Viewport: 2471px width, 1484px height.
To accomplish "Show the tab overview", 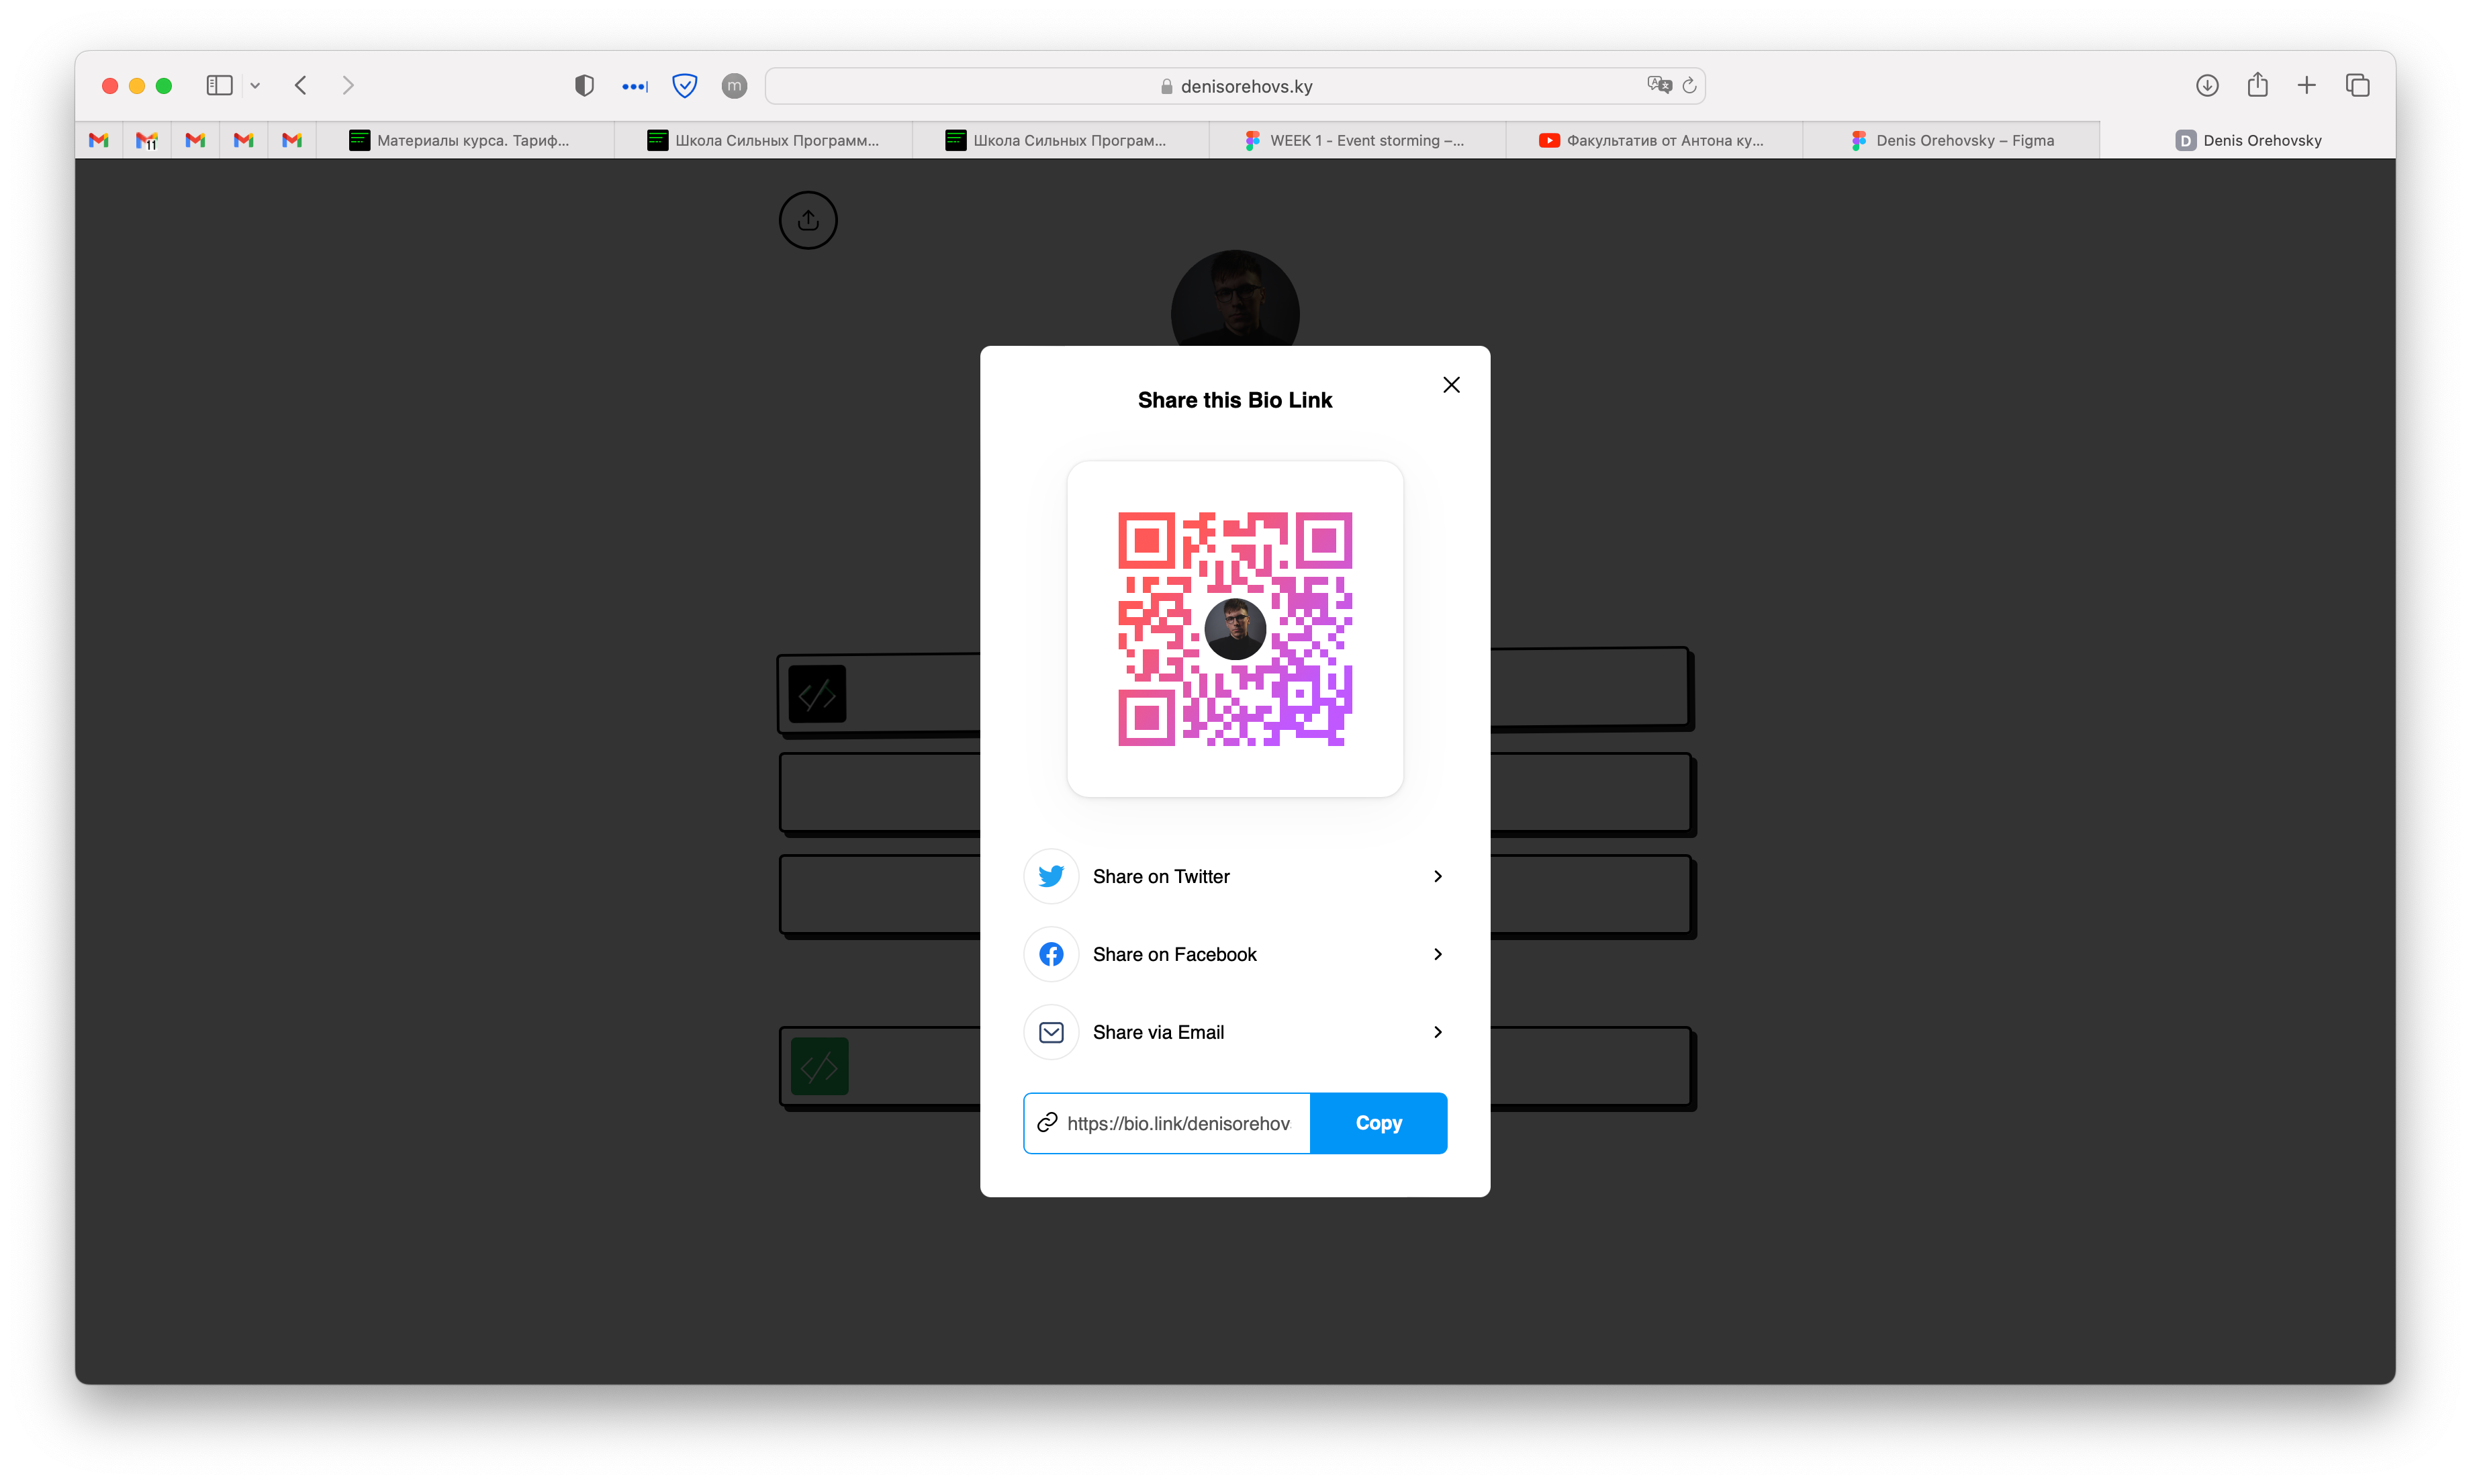I will point(2357,86).
